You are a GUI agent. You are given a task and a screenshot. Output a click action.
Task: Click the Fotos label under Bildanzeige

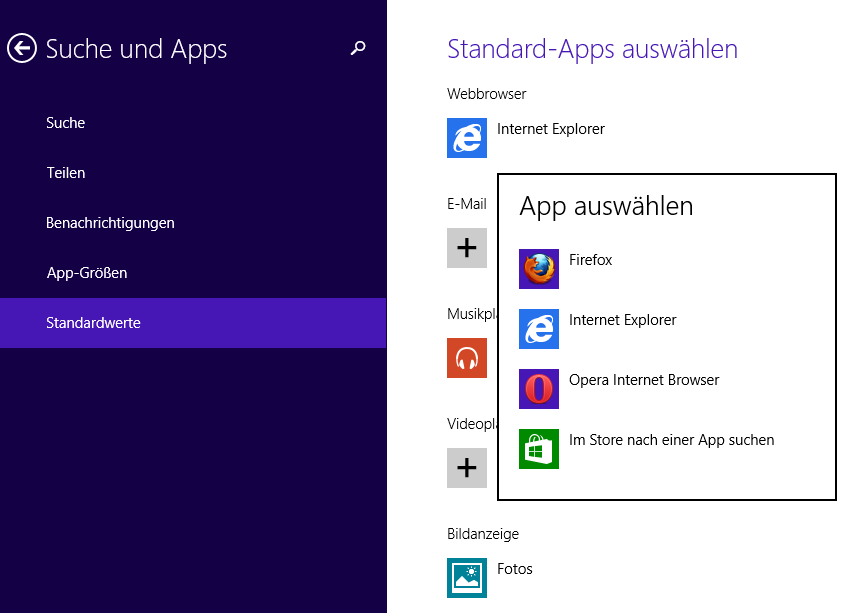click(x=515, y=569)
